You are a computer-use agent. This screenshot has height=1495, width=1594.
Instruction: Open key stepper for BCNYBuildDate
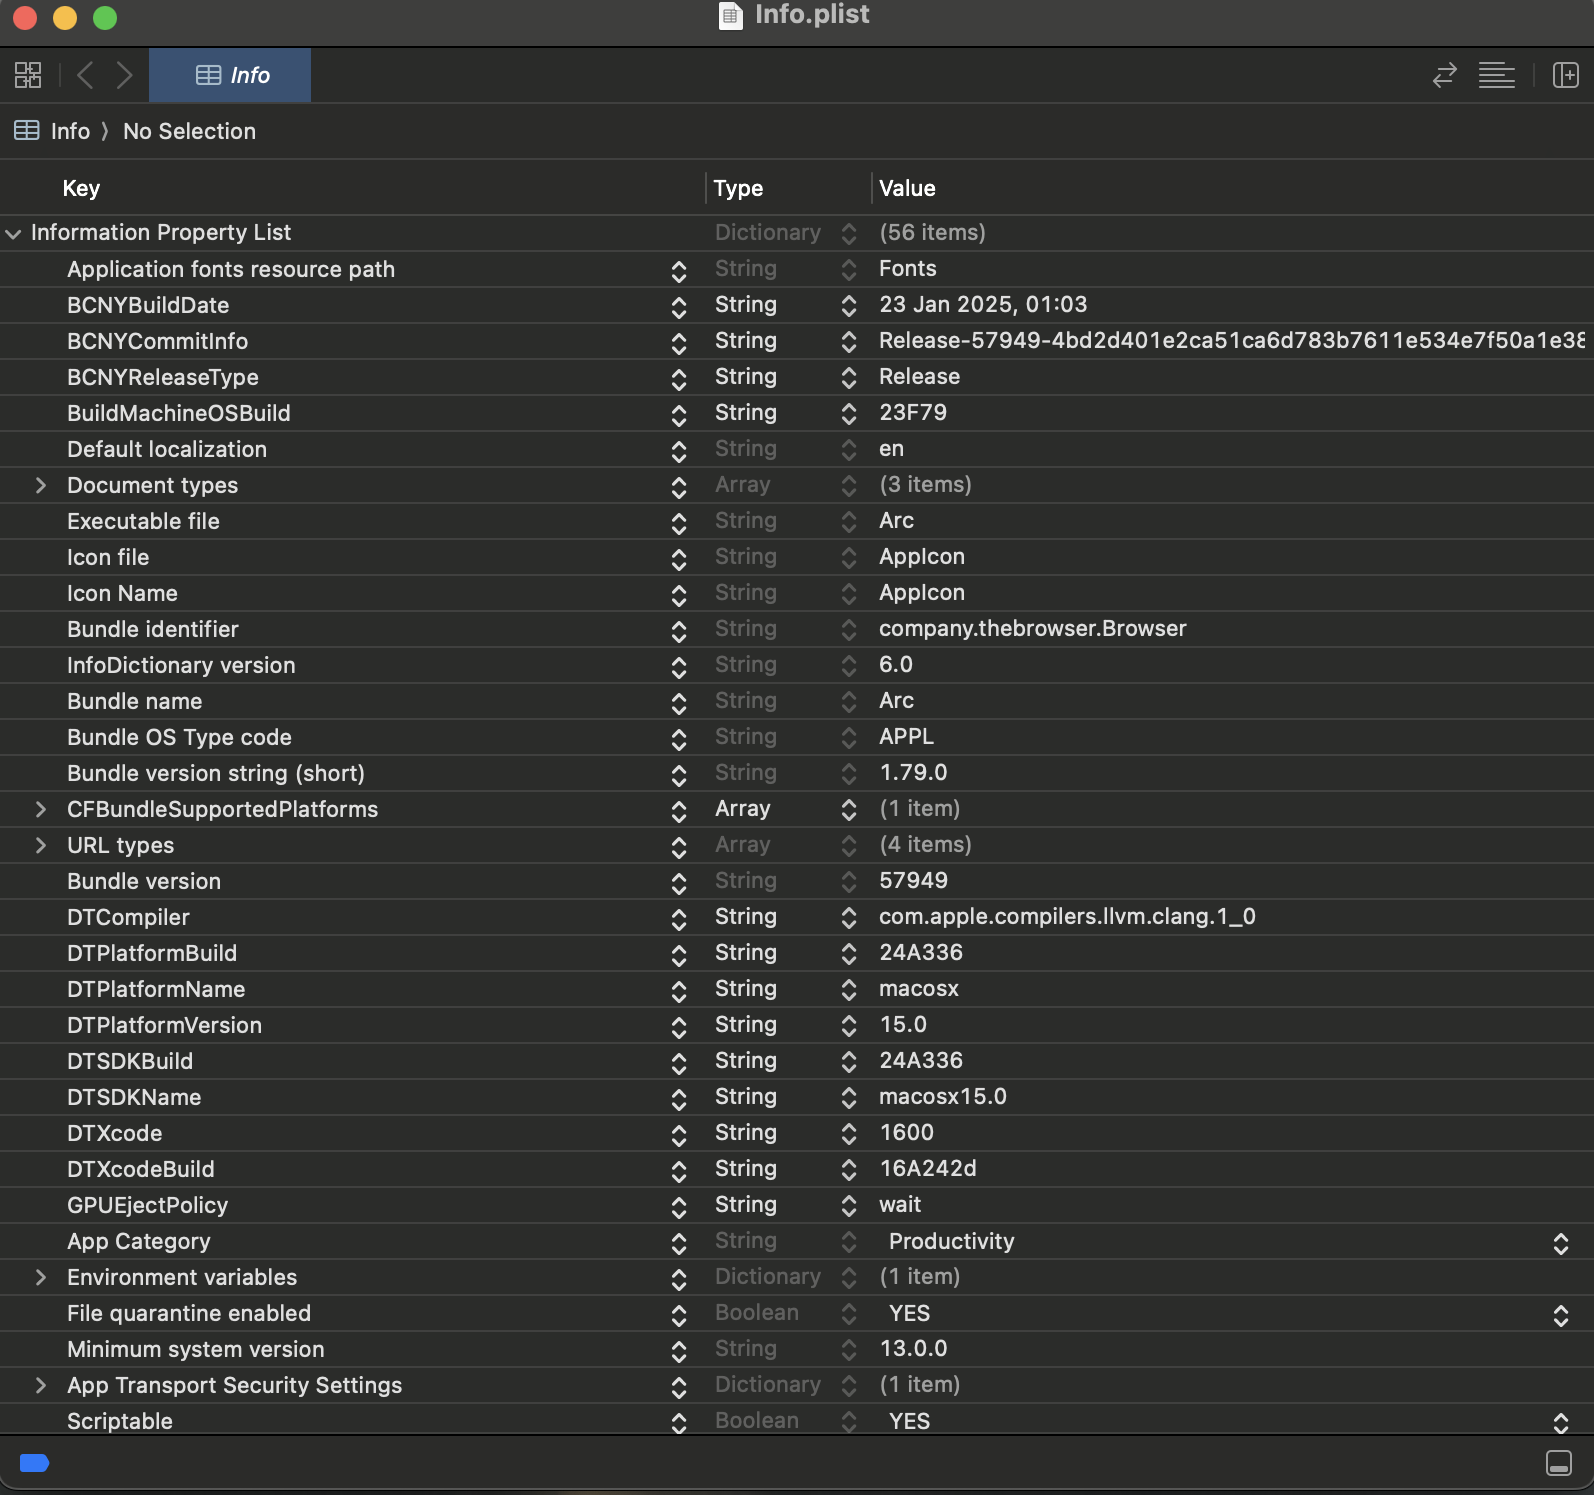[x=679, y=306]
